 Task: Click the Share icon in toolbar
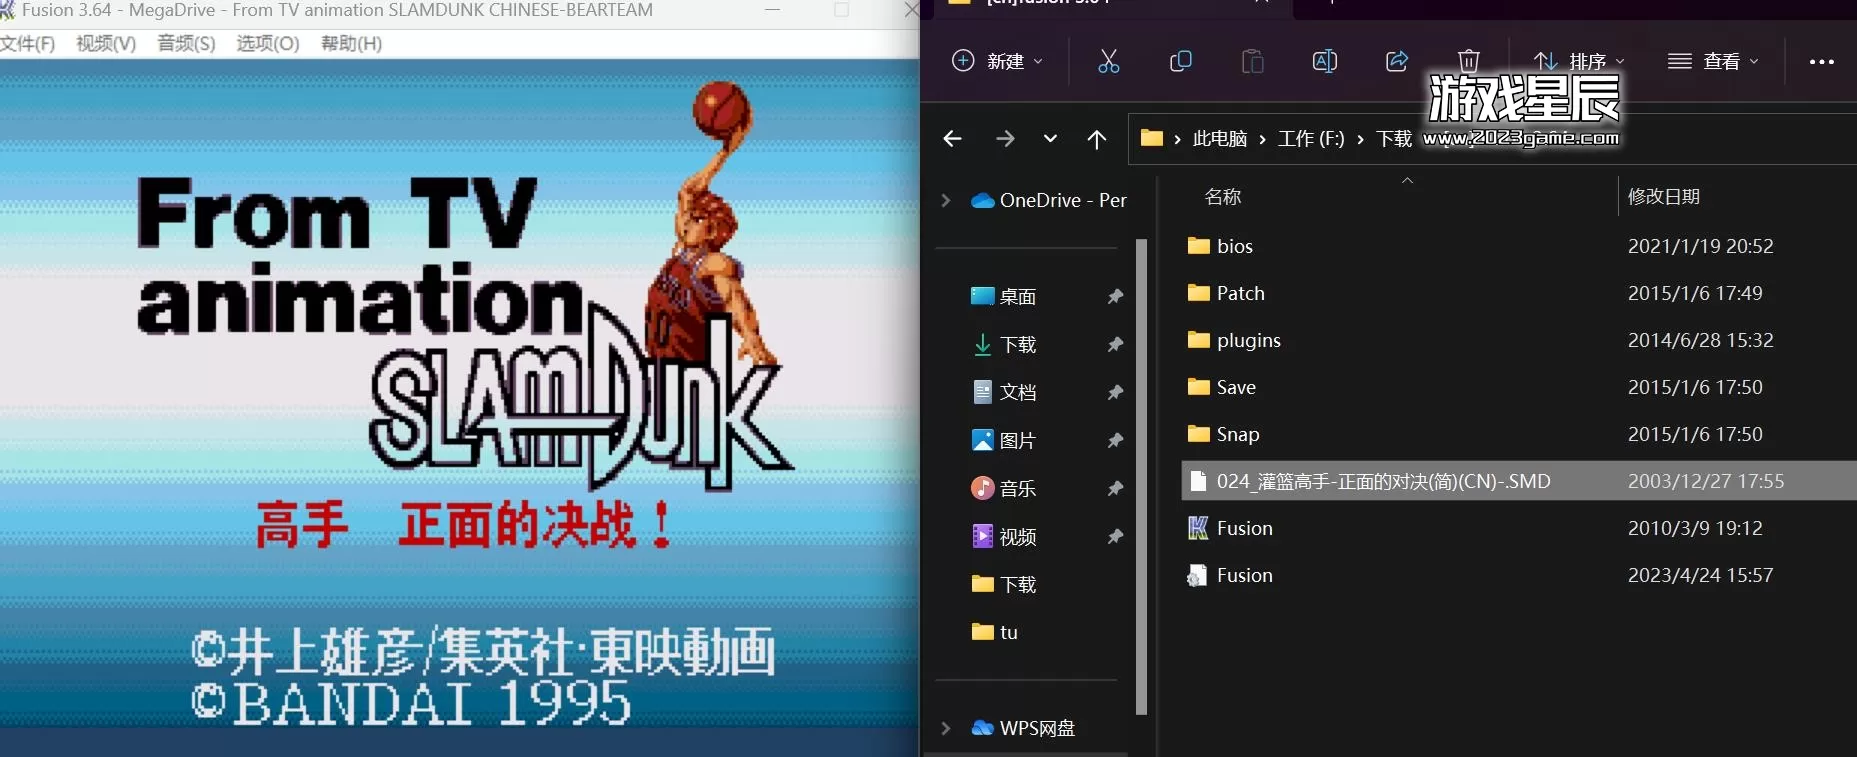coord(1396,61)
